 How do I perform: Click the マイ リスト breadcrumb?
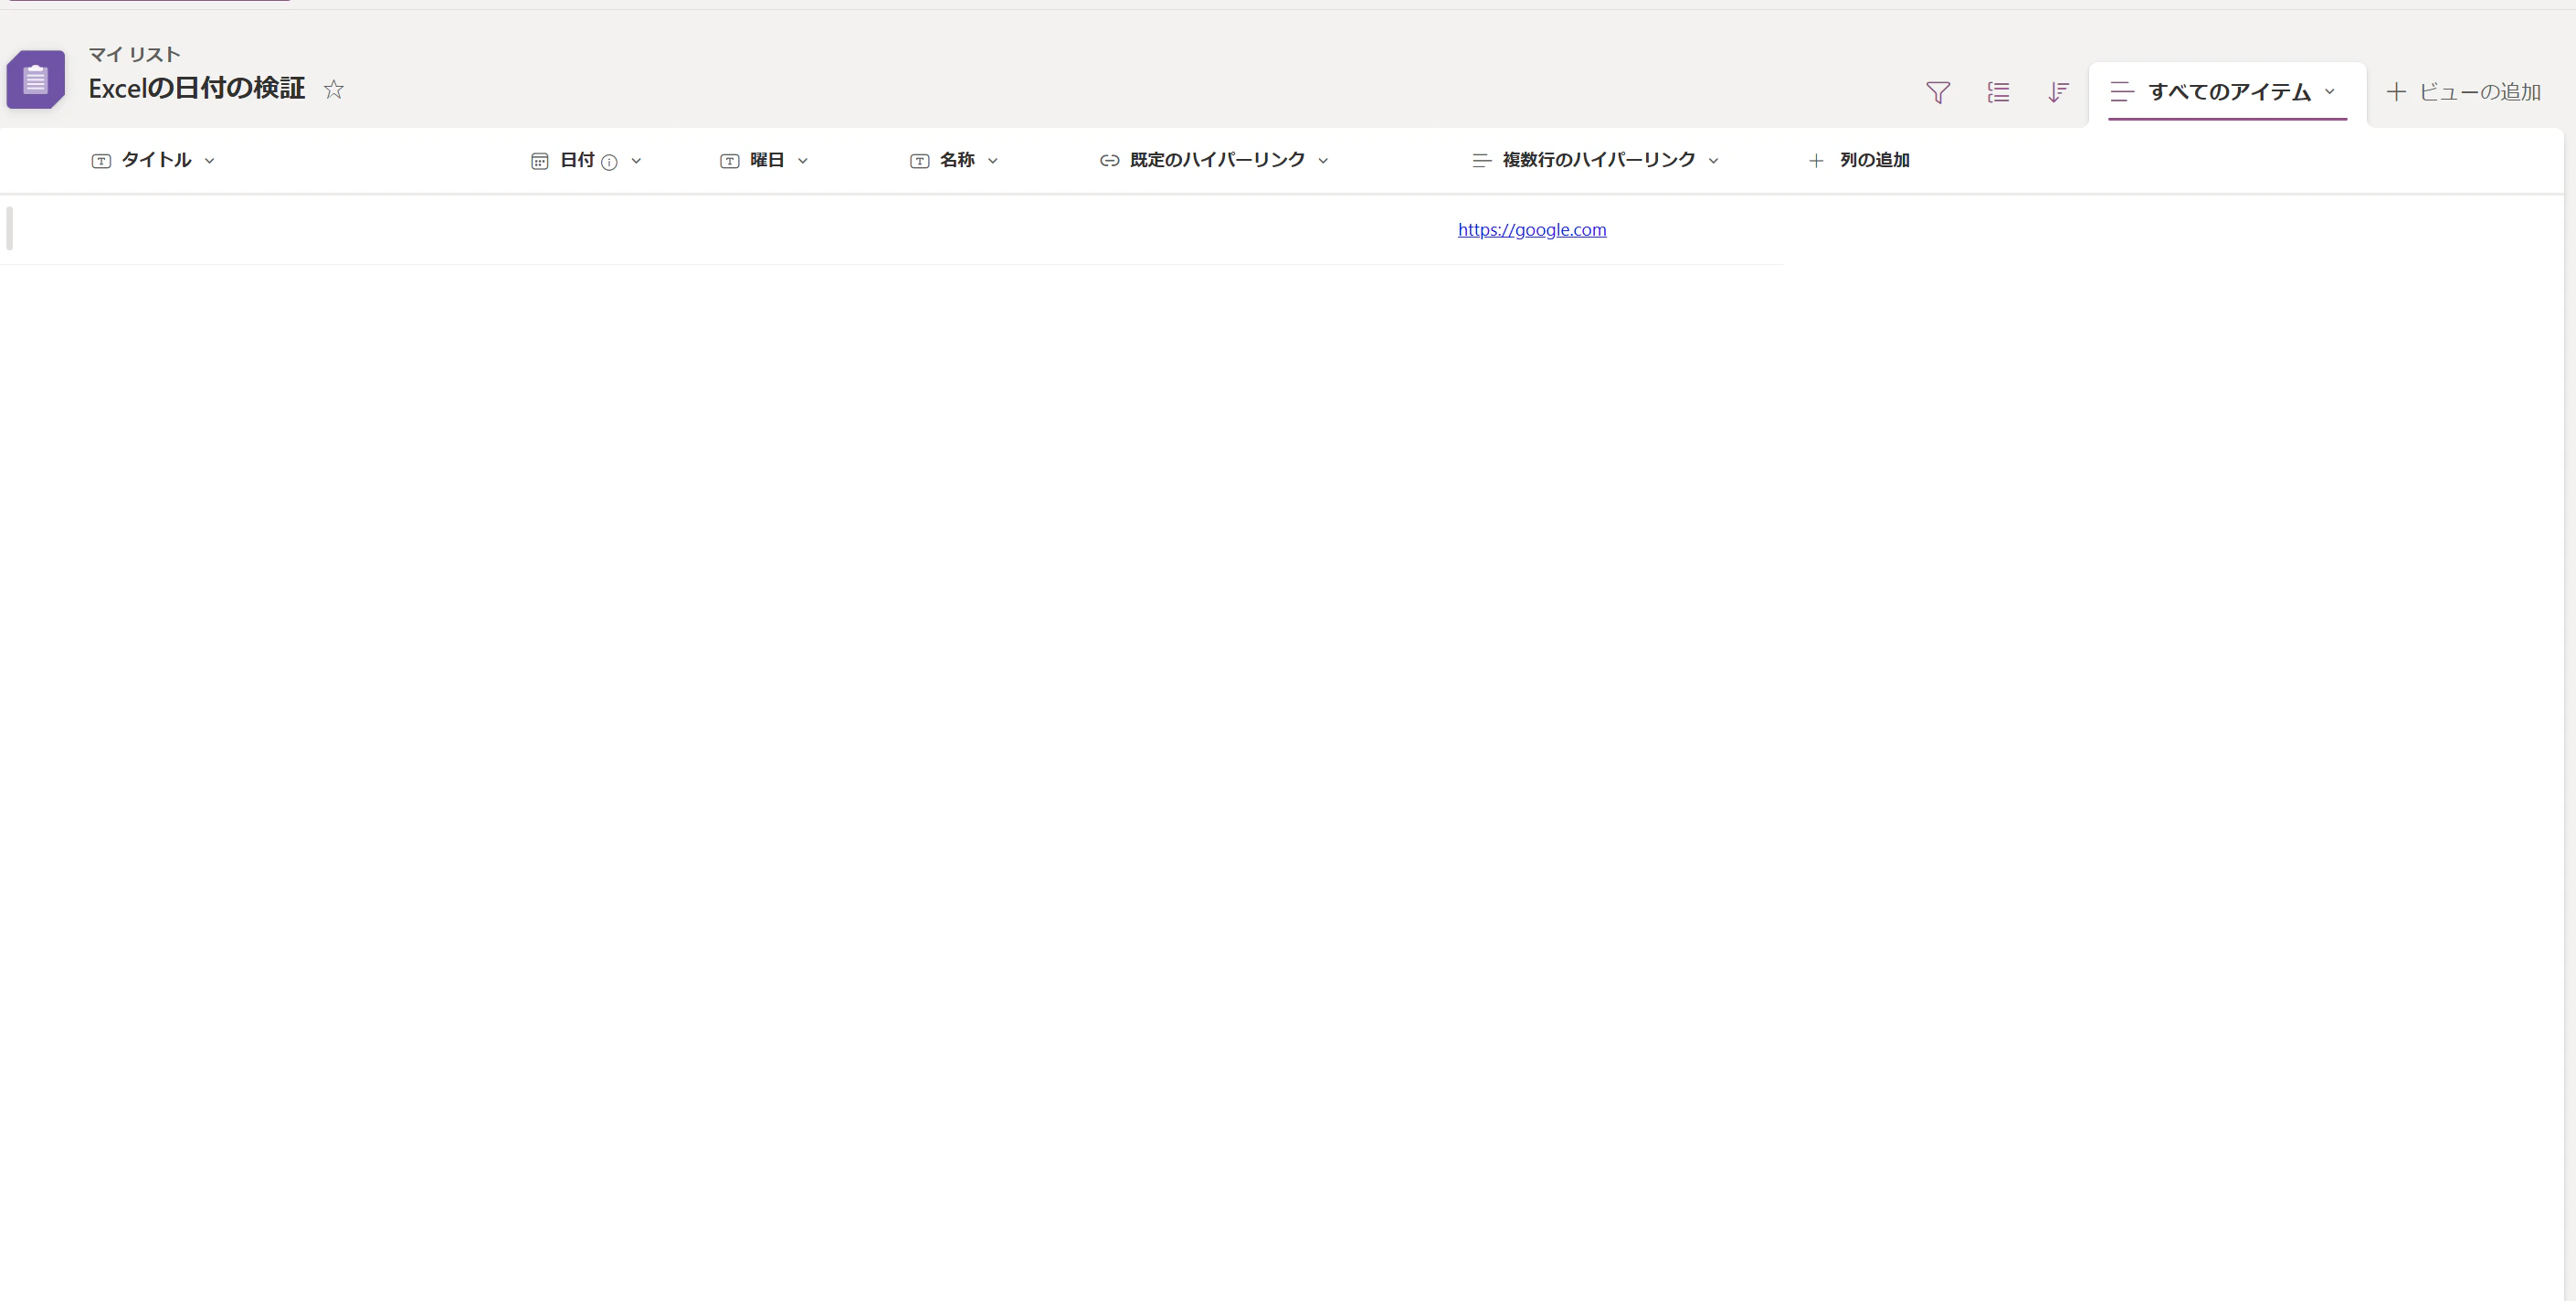(134, 54)
